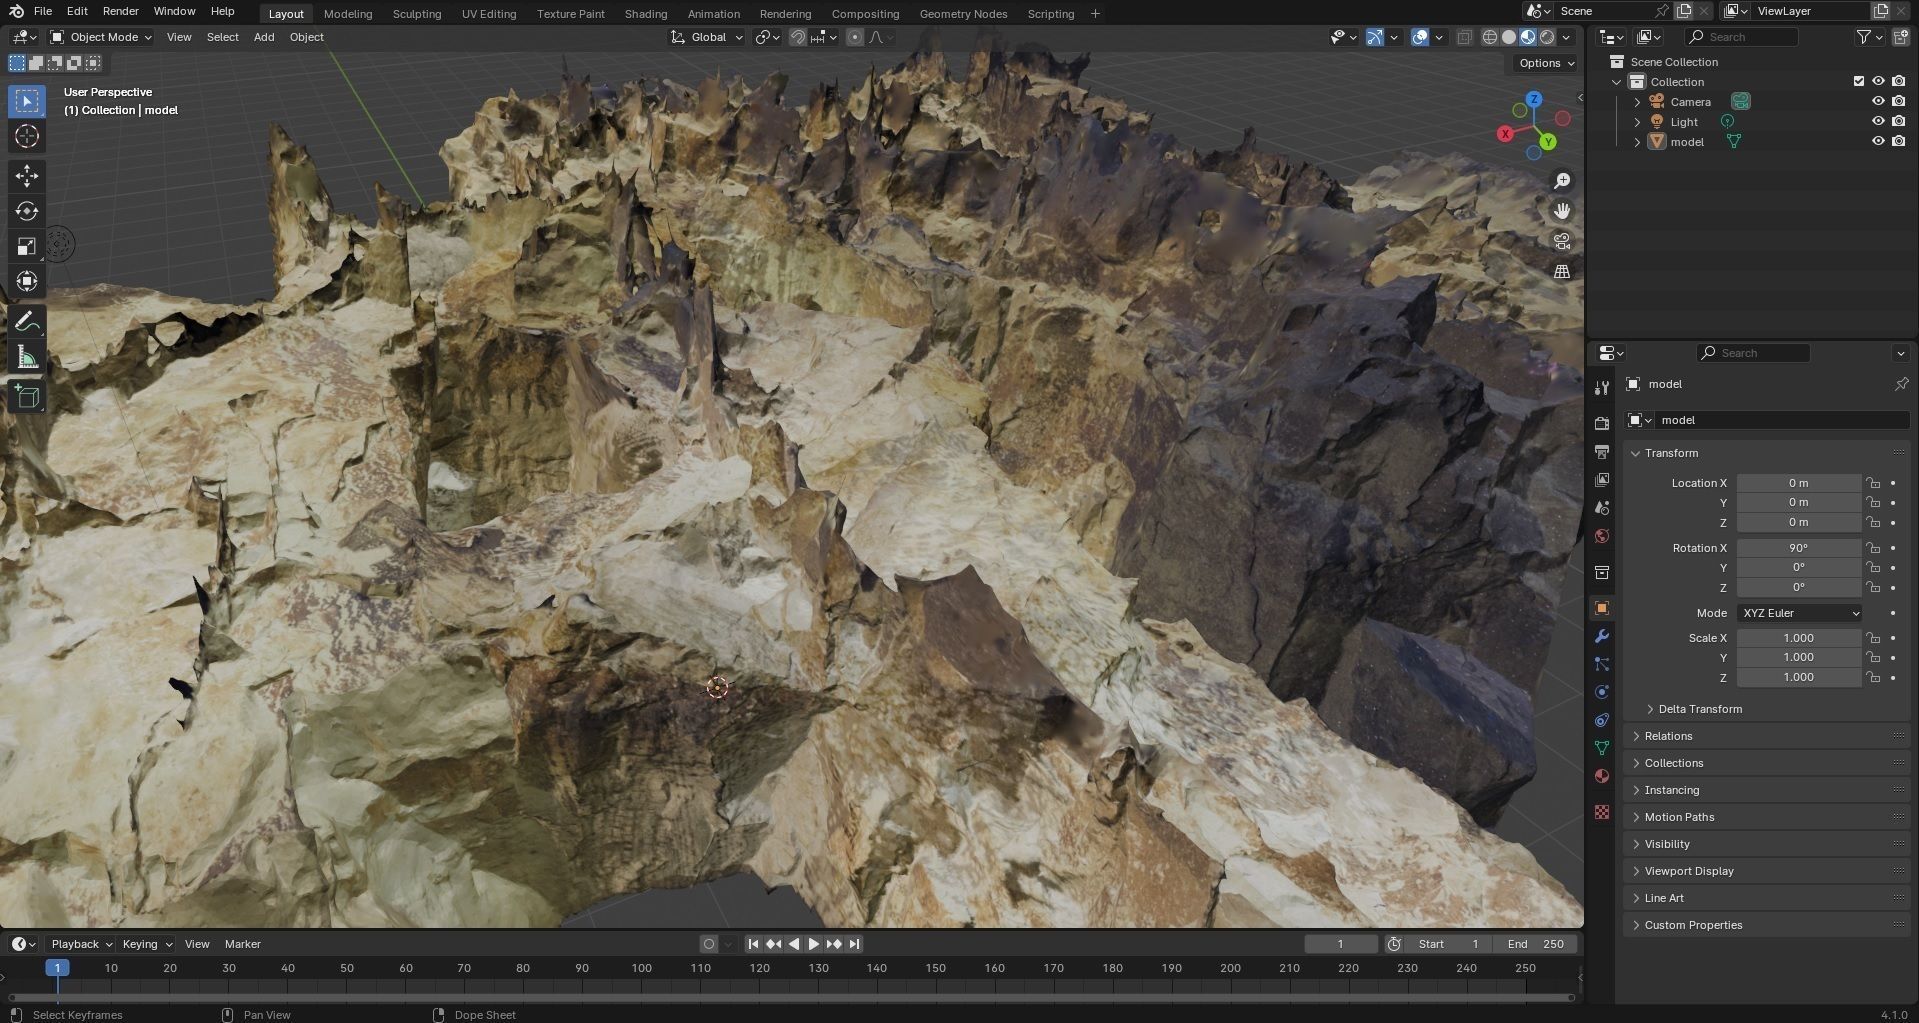The width and height of the screenshot is (1919, 1023).
Task: Select the Cursor tool in toolbar
Action: coord(27,137)
